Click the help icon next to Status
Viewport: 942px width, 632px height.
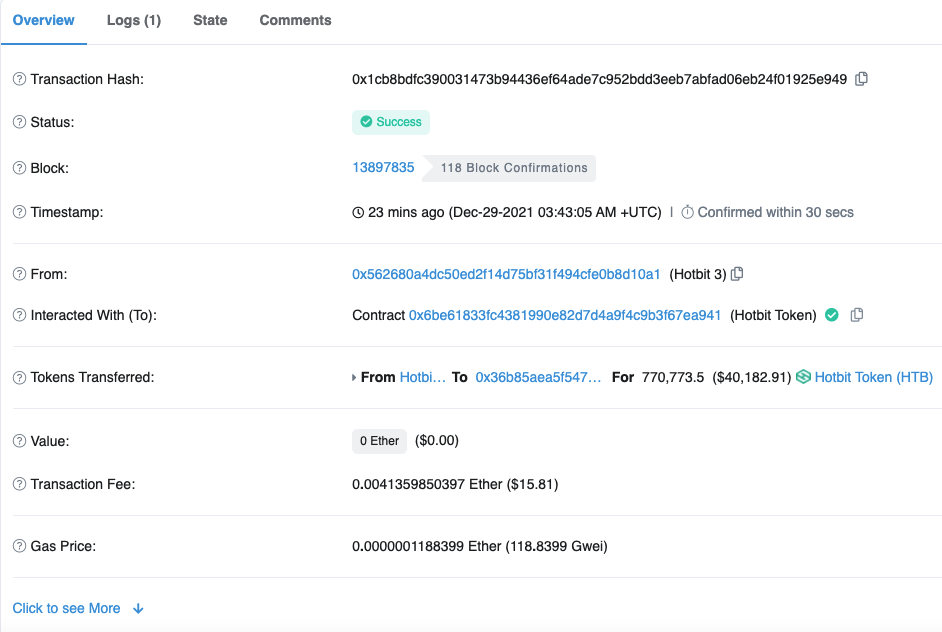19,122
